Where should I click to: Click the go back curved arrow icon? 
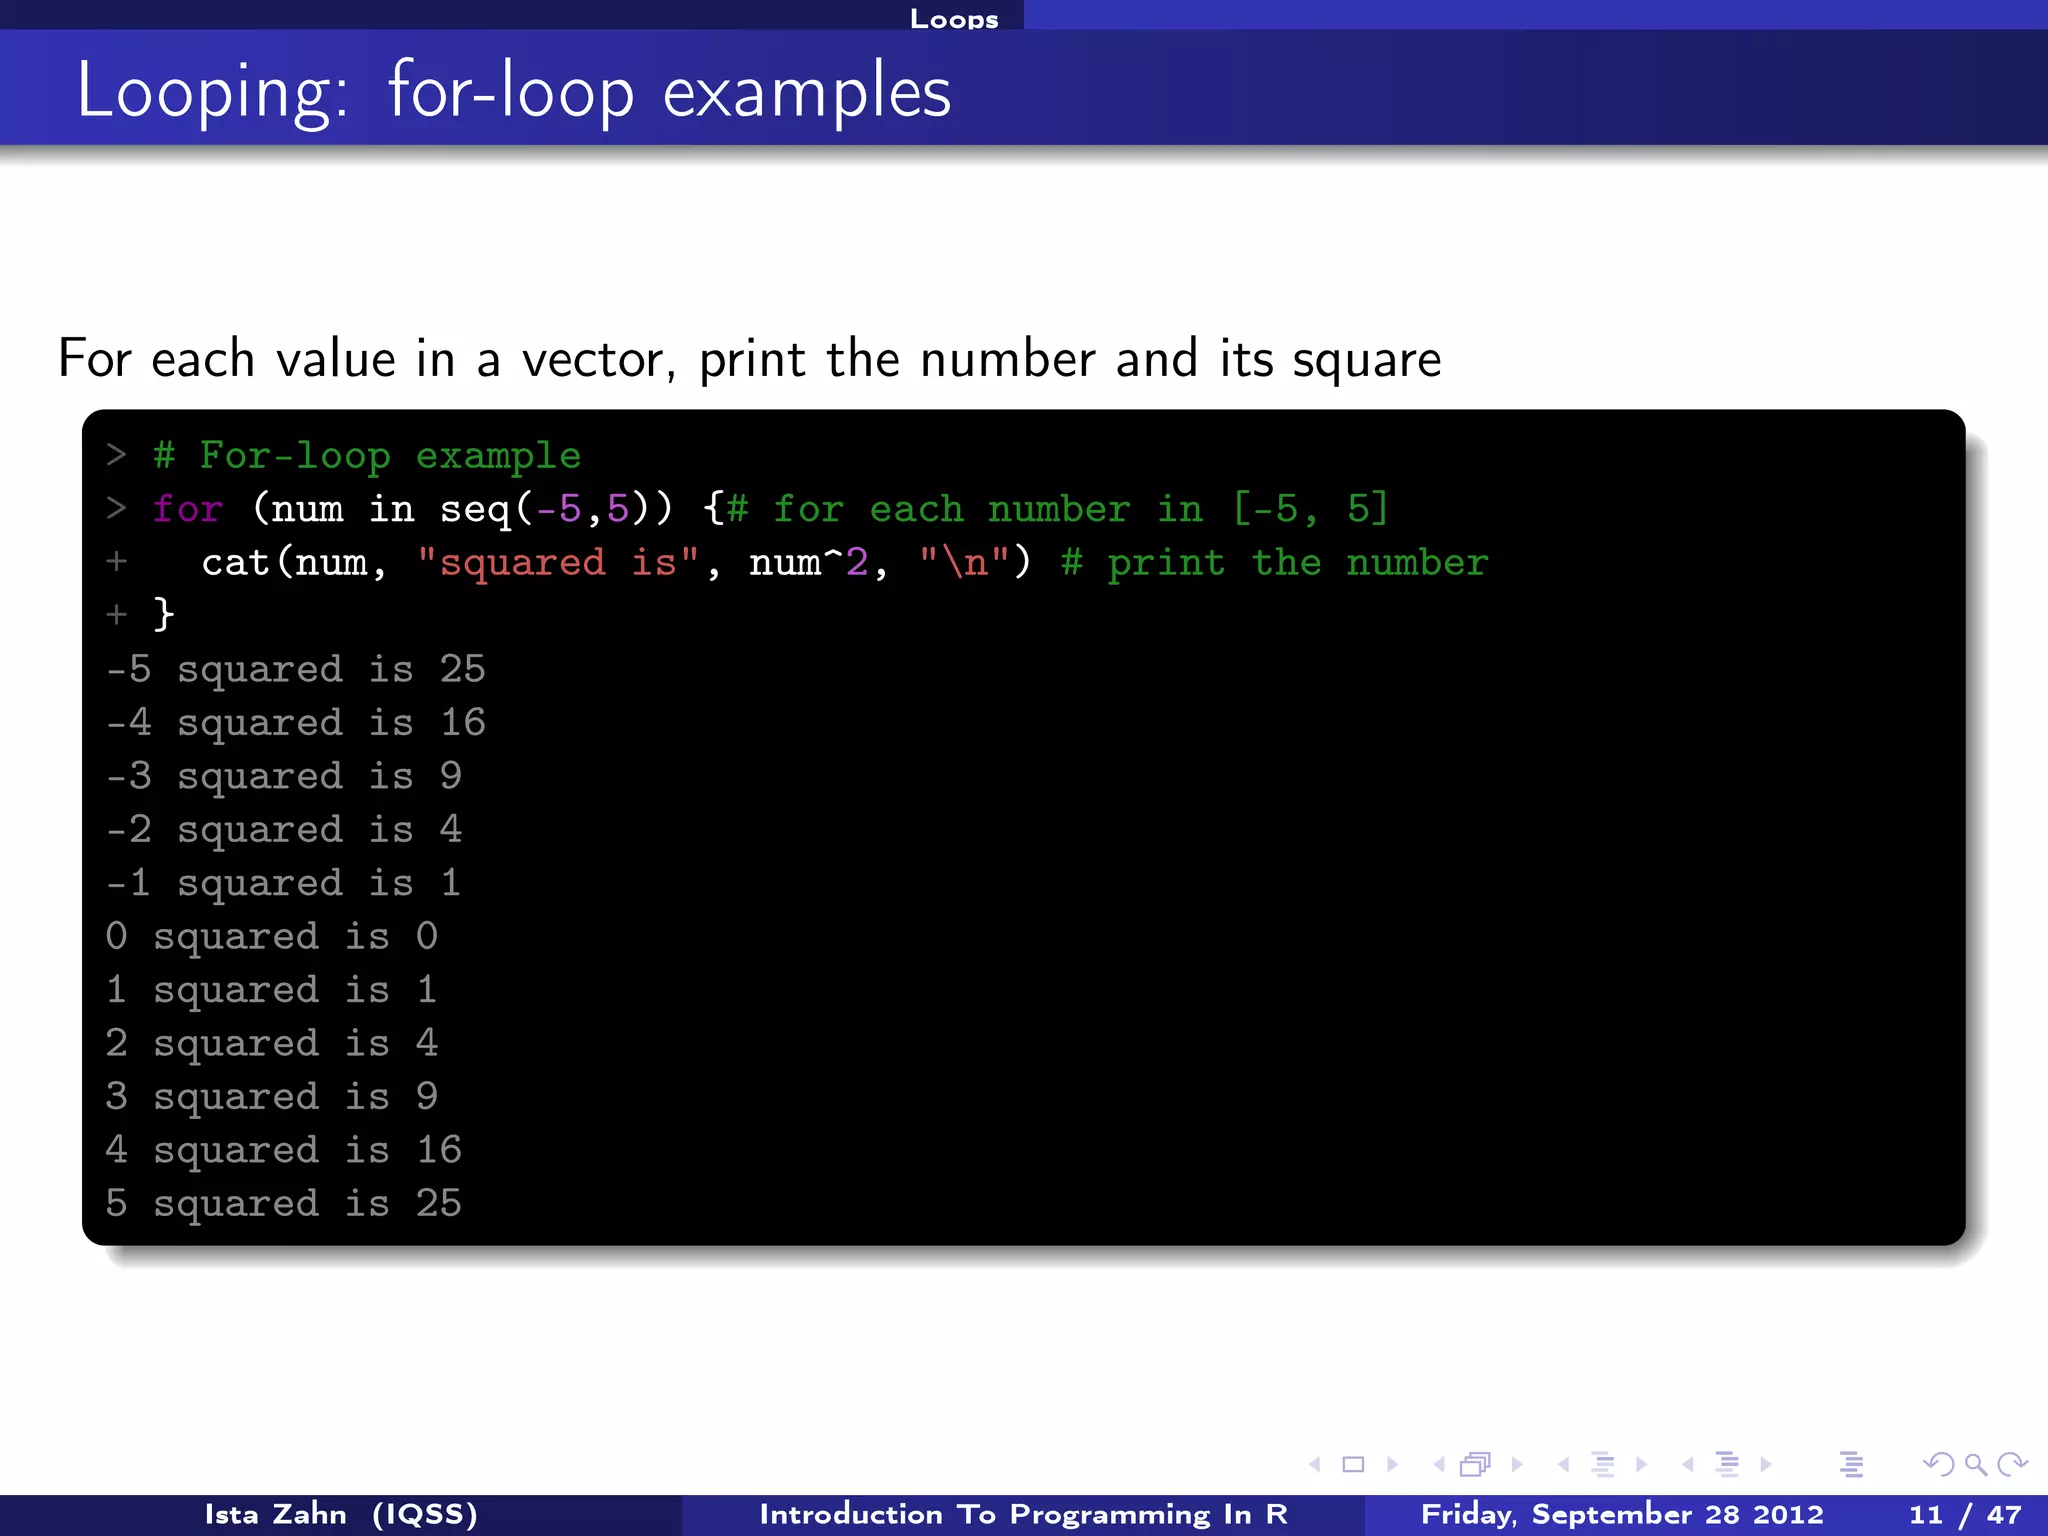point(1938,1465)
